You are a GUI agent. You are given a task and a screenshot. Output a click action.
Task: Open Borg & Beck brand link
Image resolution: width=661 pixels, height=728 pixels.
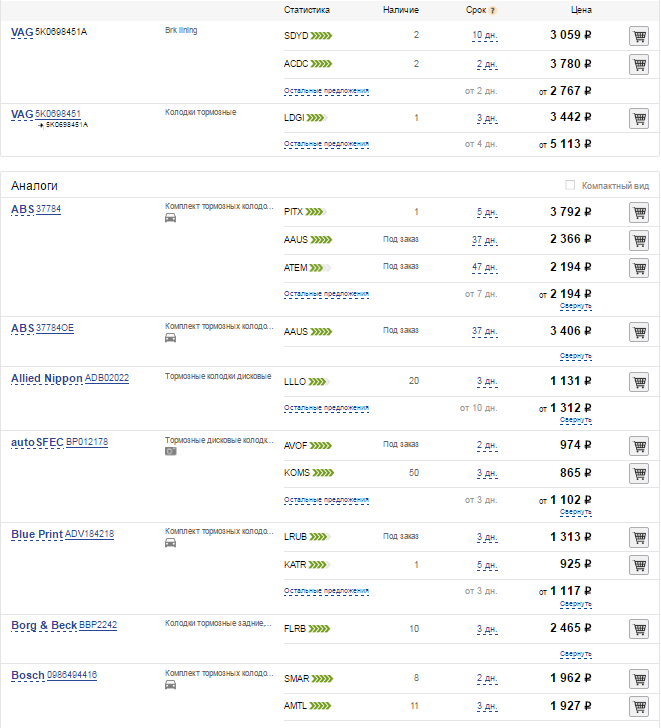44,625
